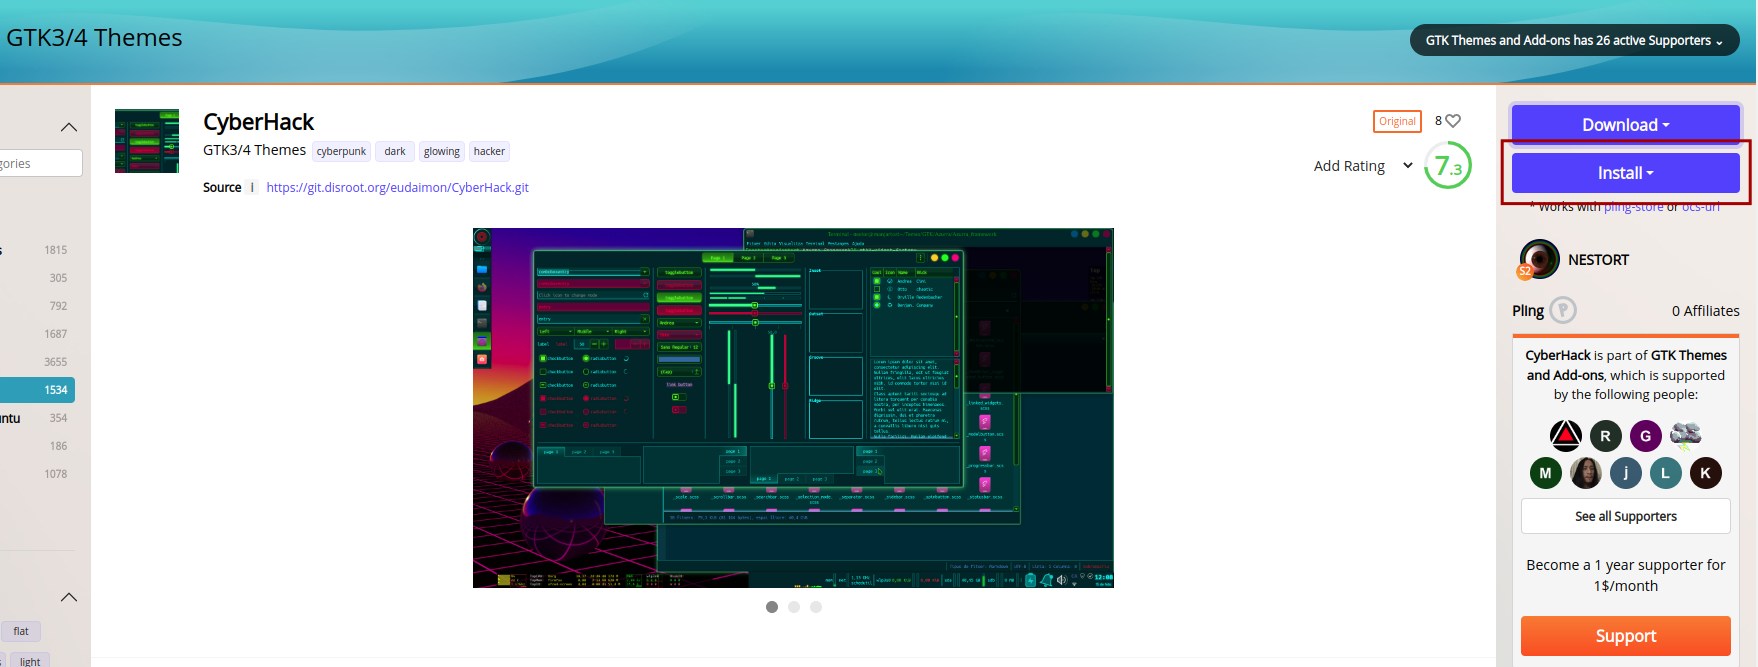The width and height of the screenshot is (1758, 667).
Task: Open supporter avatar labeled G
Action: (x=1646, y=436)
